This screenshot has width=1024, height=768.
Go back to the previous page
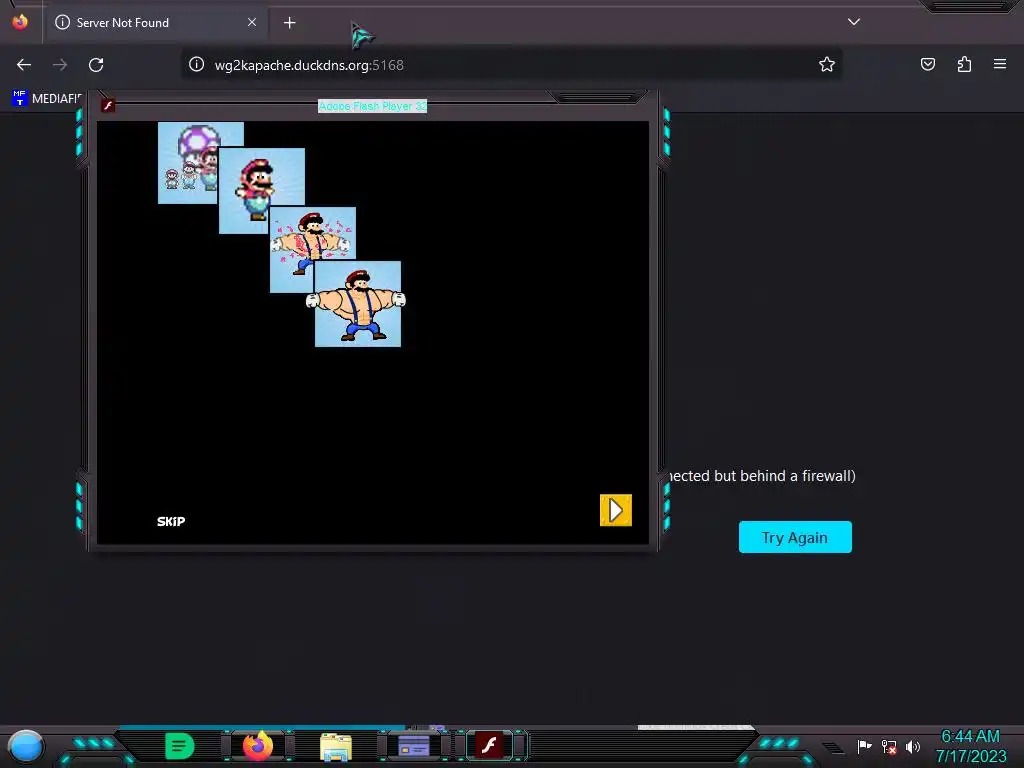(24, 65)
